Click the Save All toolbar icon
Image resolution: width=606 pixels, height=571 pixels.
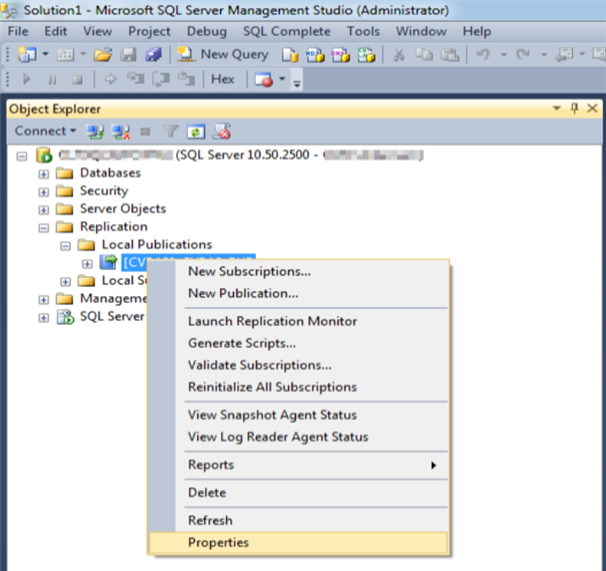coord(153,55)
